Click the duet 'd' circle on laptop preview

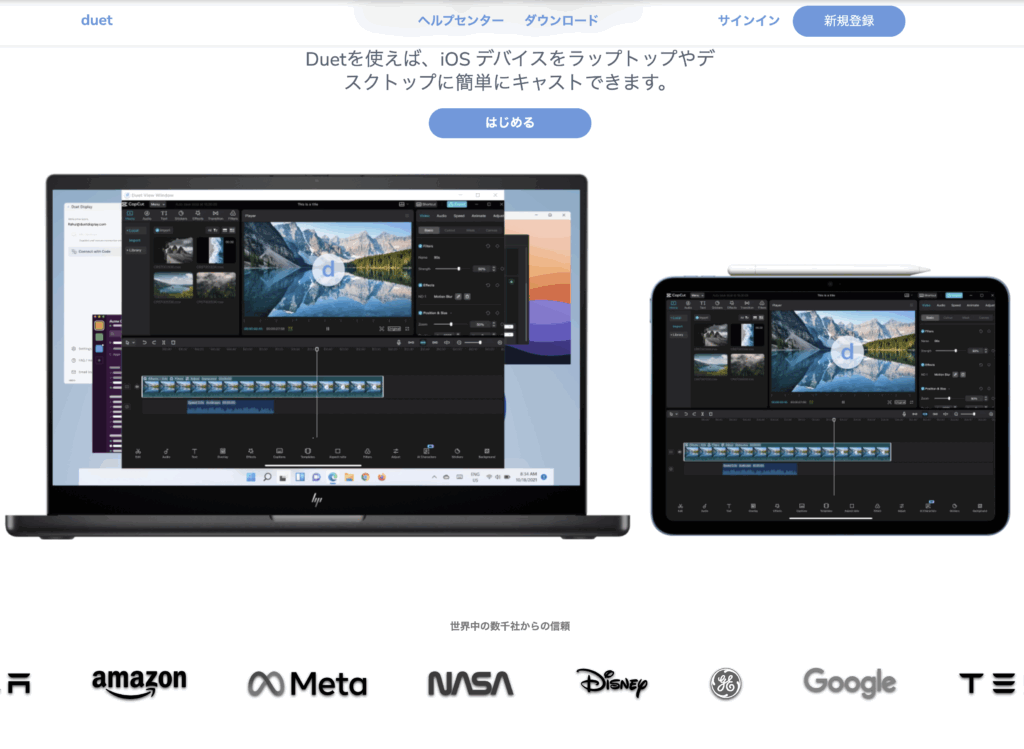327,270
